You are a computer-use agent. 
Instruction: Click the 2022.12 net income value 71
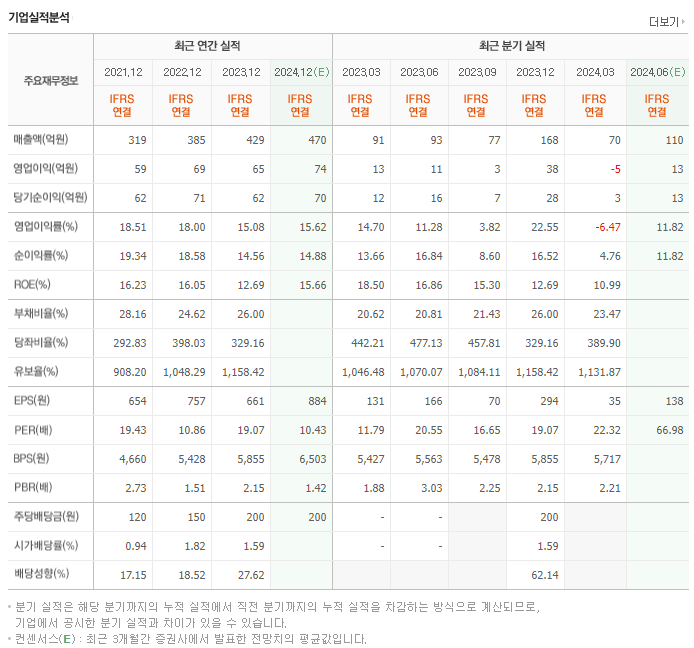point(199,198)
